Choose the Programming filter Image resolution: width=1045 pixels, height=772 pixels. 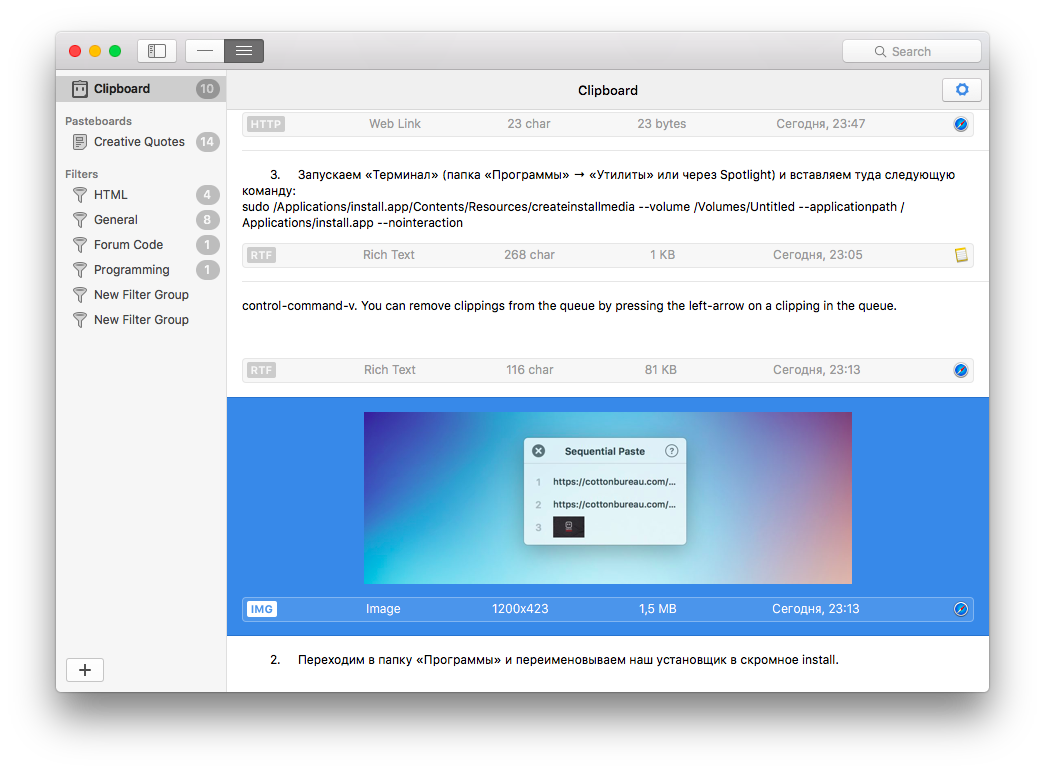(x=131, y=270)
